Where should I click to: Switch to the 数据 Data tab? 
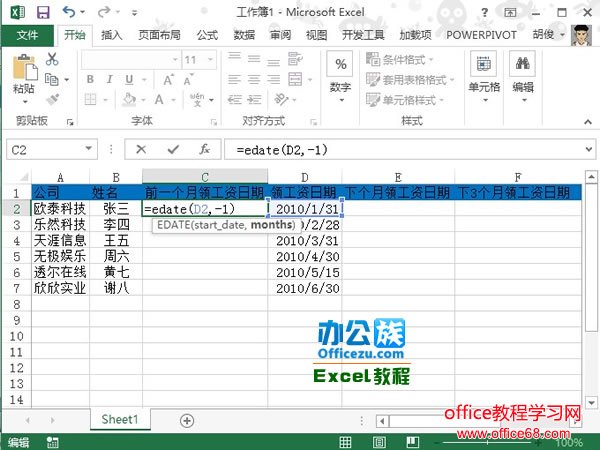[x=244, y=35]
